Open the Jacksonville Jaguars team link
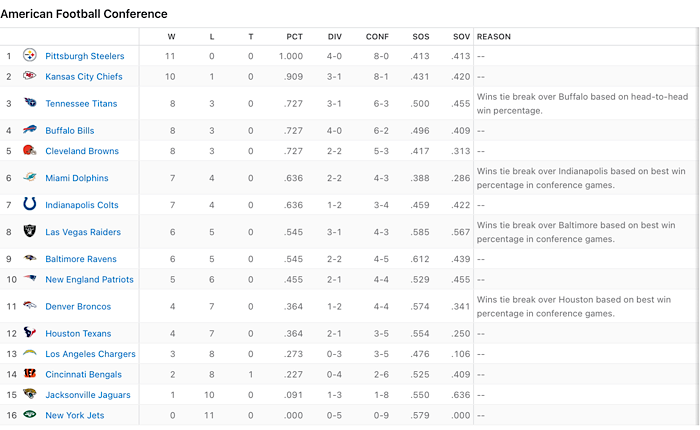The image size is (700, 430). [x=88, y=395]
